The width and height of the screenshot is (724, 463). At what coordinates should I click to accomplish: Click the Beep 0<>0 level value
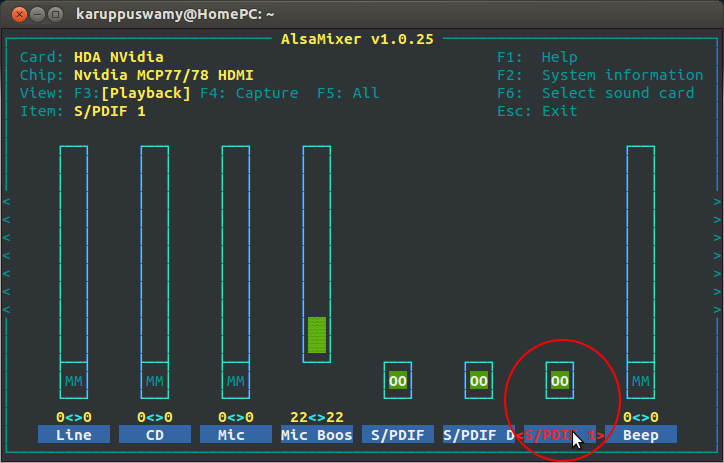(640, 417)
